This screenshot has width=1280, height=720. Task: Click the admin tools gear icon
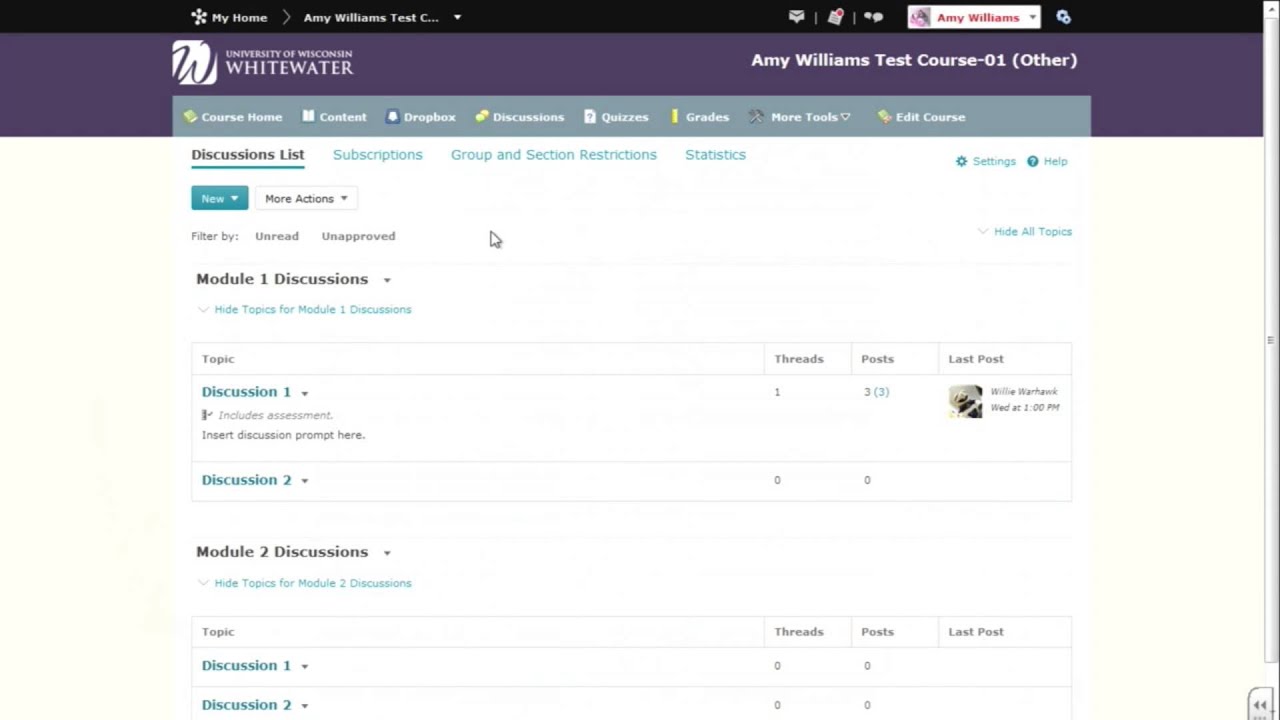(1063, 17)
